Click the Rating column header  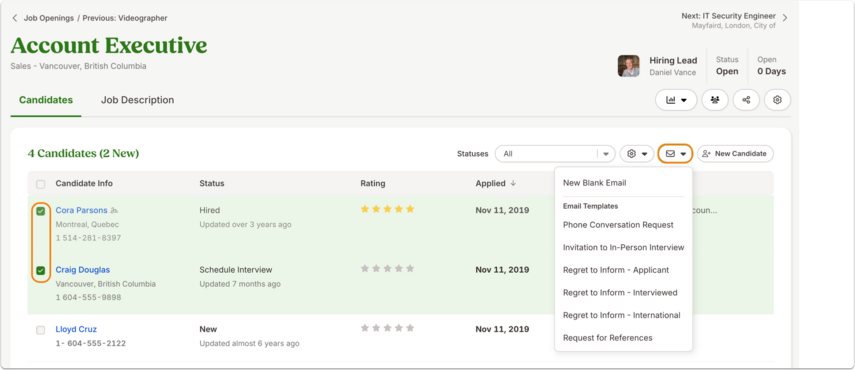click(x=372, y=184)
